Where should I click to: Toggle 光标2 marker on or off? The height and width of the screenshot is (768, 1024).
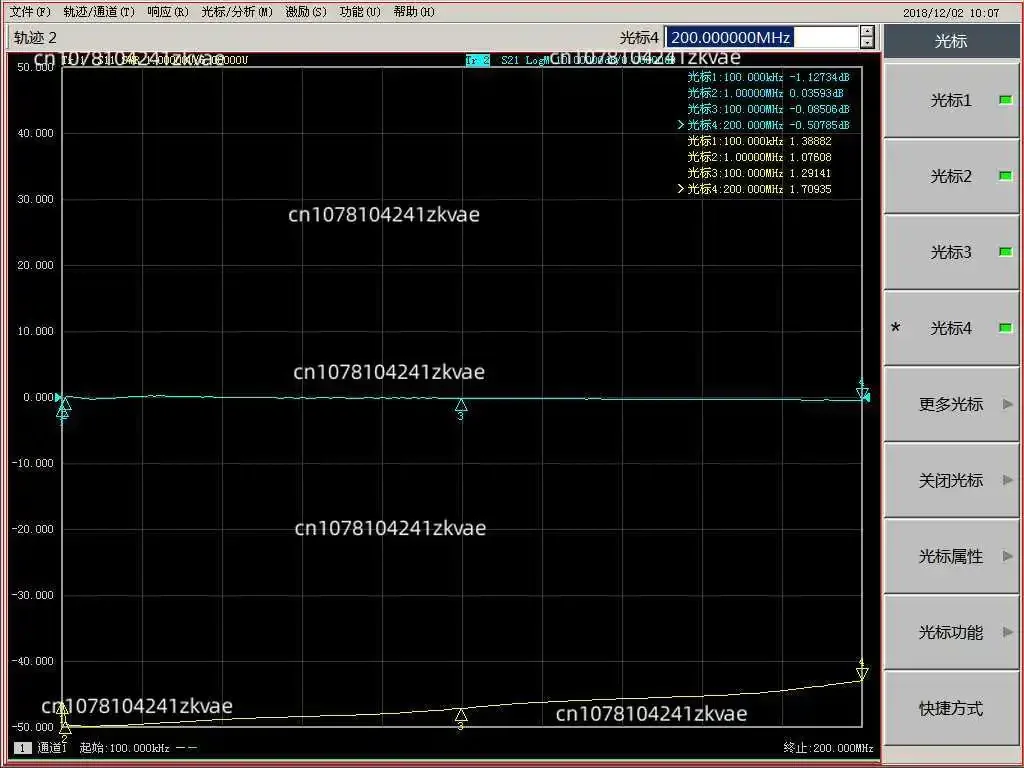[950, 176]
